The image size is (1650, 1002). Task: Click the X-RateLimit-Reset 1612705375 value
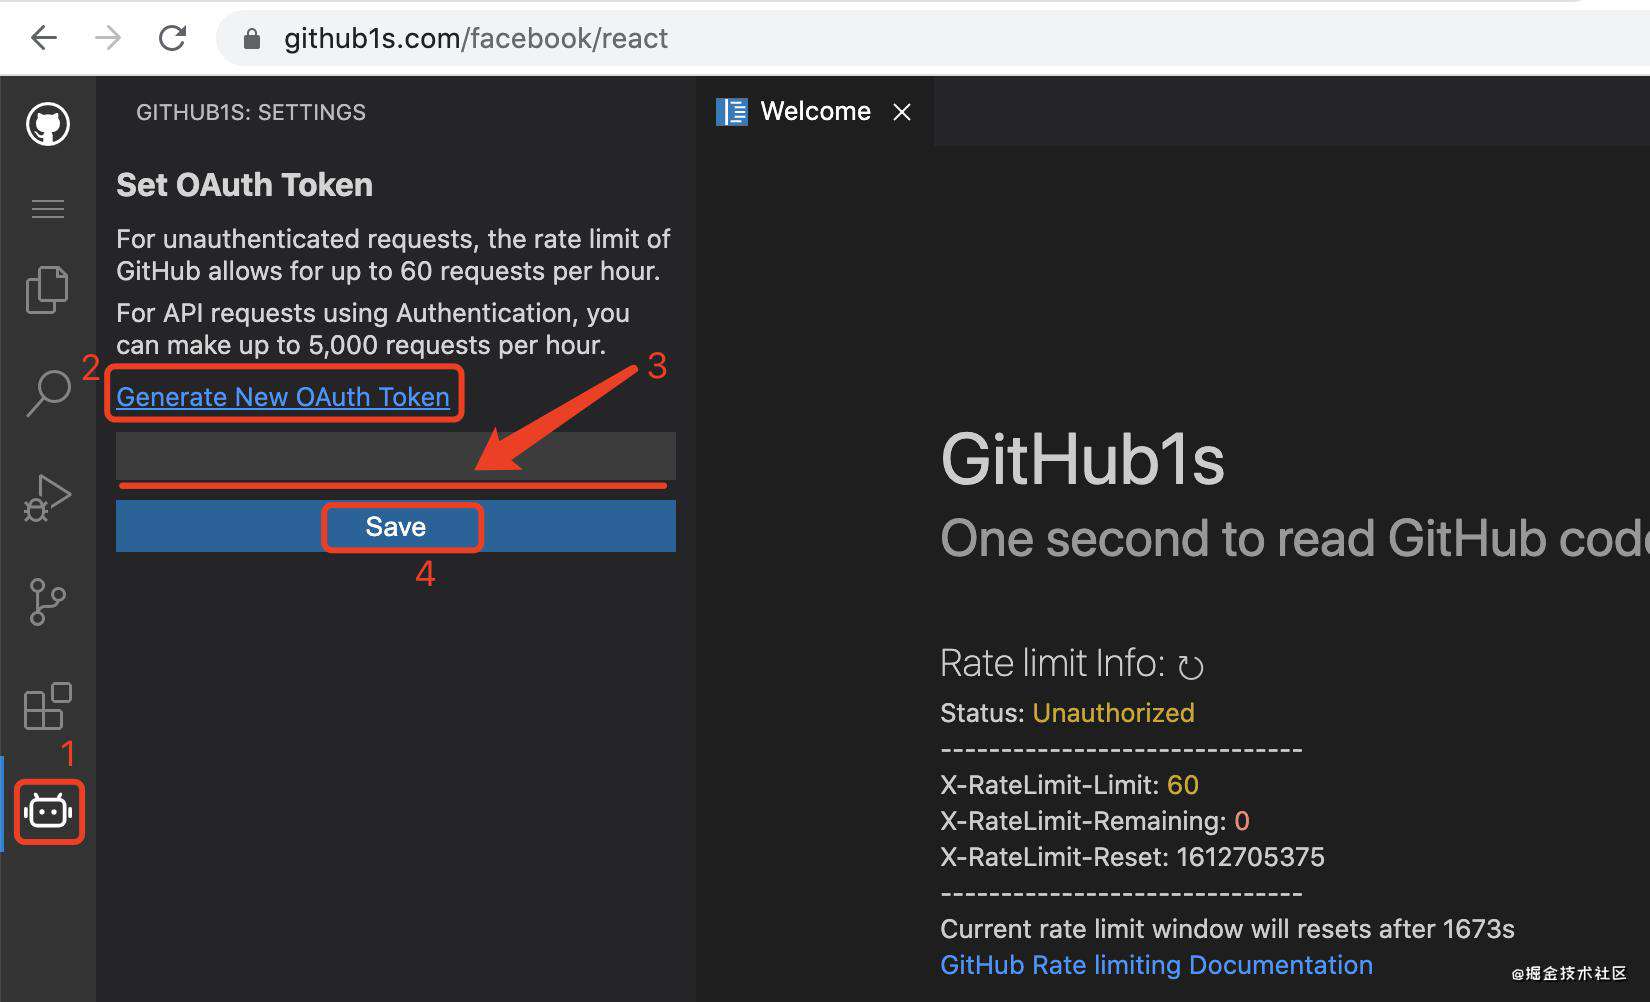[1250, 857]
